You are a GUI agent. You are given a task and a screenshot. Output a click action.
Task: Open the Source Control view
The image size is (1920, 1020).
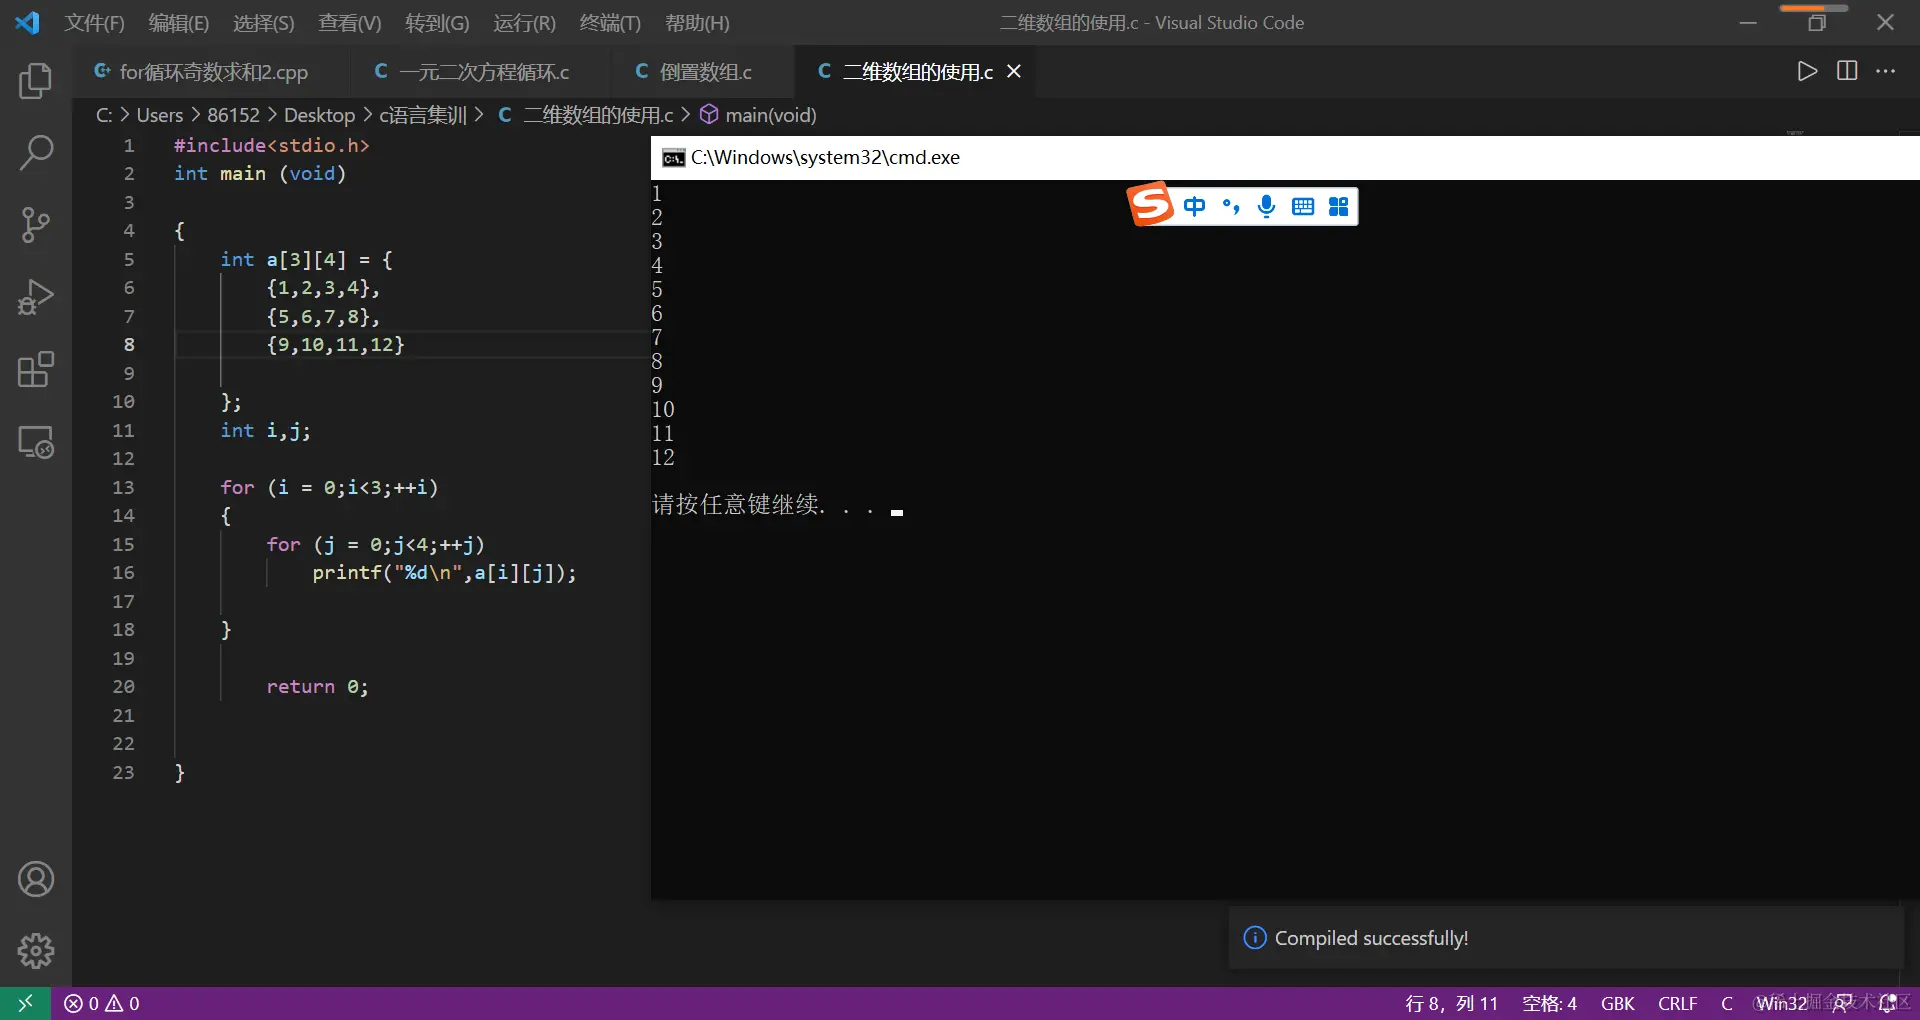click(x=36, y=225)
